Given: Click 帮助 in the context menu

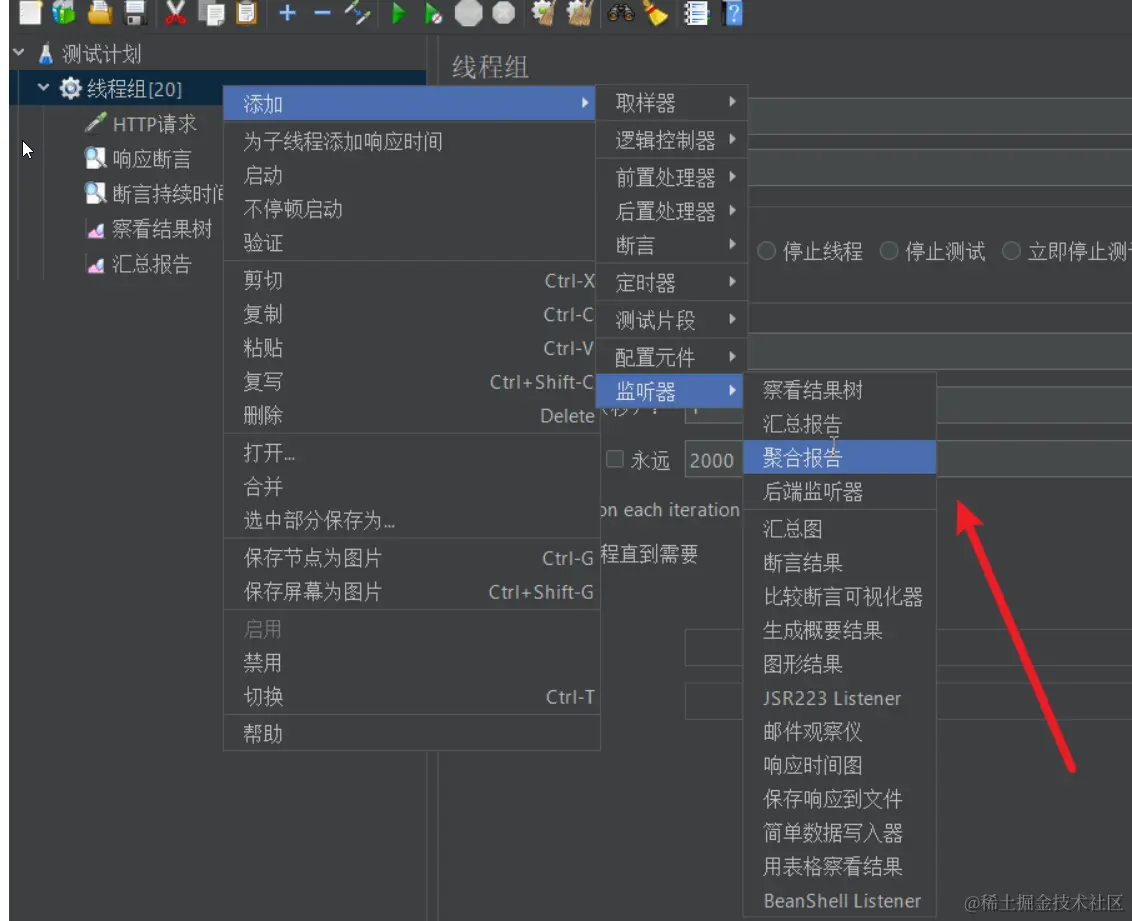Looking at the screenshot, I should [x=262, y=733].
